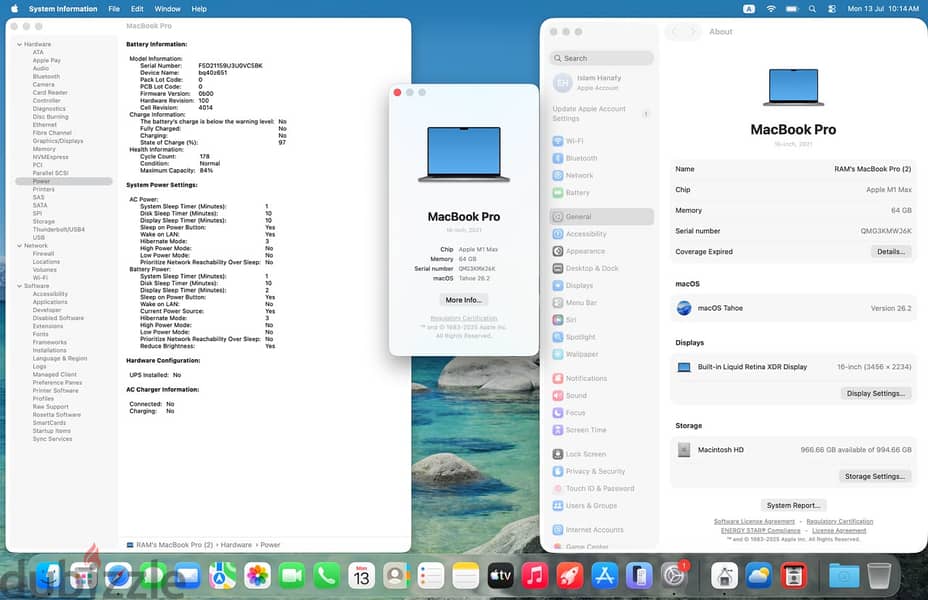Select General in Settings sidebar
Screen dimensions: 928x600
coord(601,217)
